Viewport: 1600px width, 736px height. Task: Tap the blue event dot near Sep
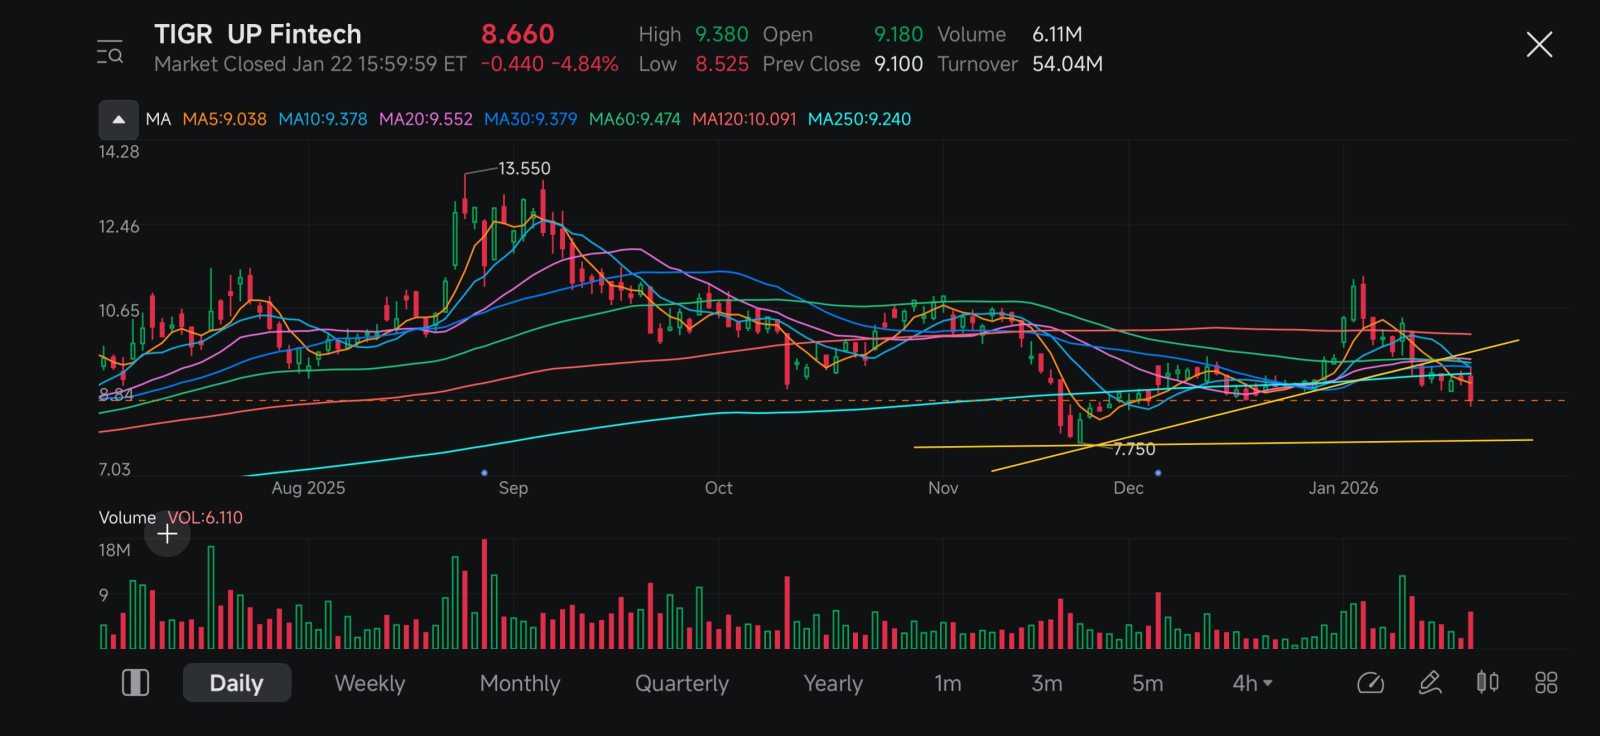click(x=484, y=472)
